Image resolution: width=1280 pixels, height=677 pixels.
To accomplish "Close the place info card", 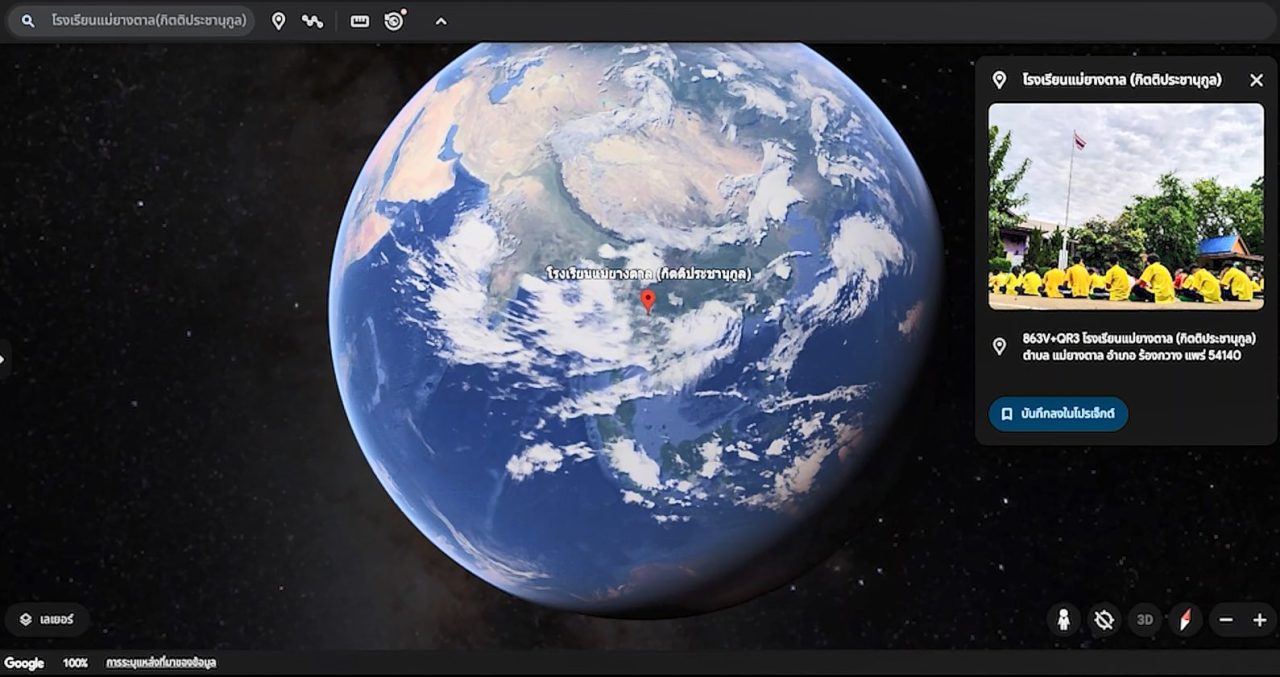I will tap(1256, 80).
